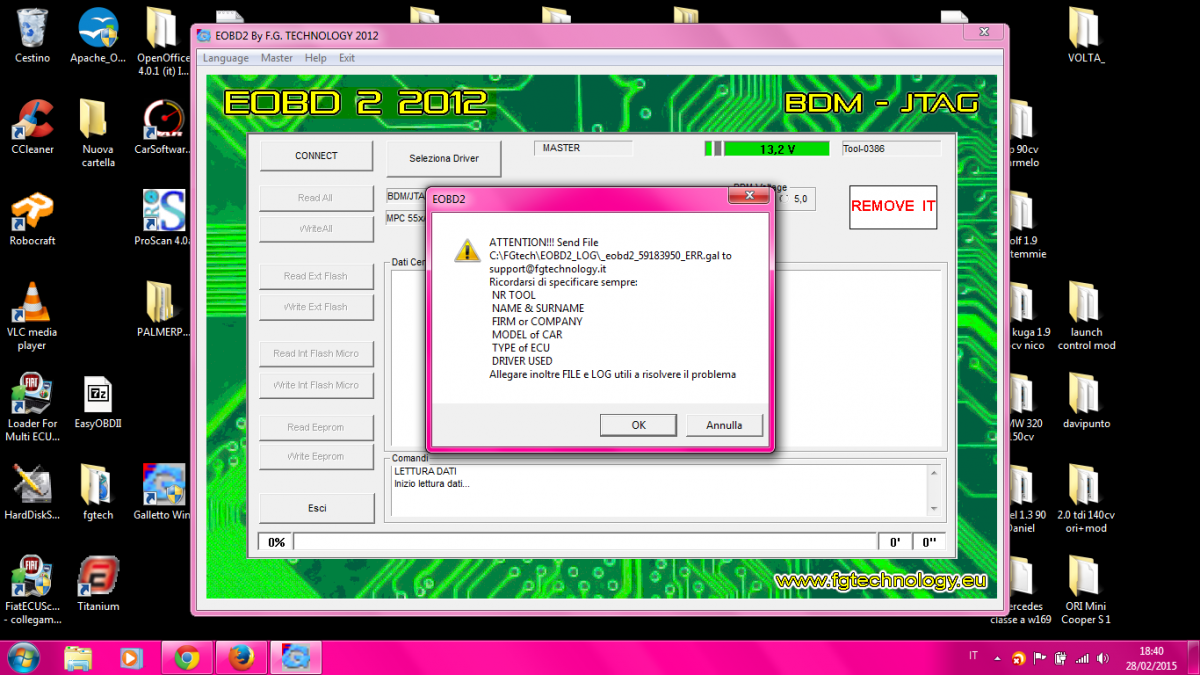Select the 2.0 tdi 140cv ori+mod folder
Image resolution: width=1200 pixels, height=675 pixels.
point(1087,499)
